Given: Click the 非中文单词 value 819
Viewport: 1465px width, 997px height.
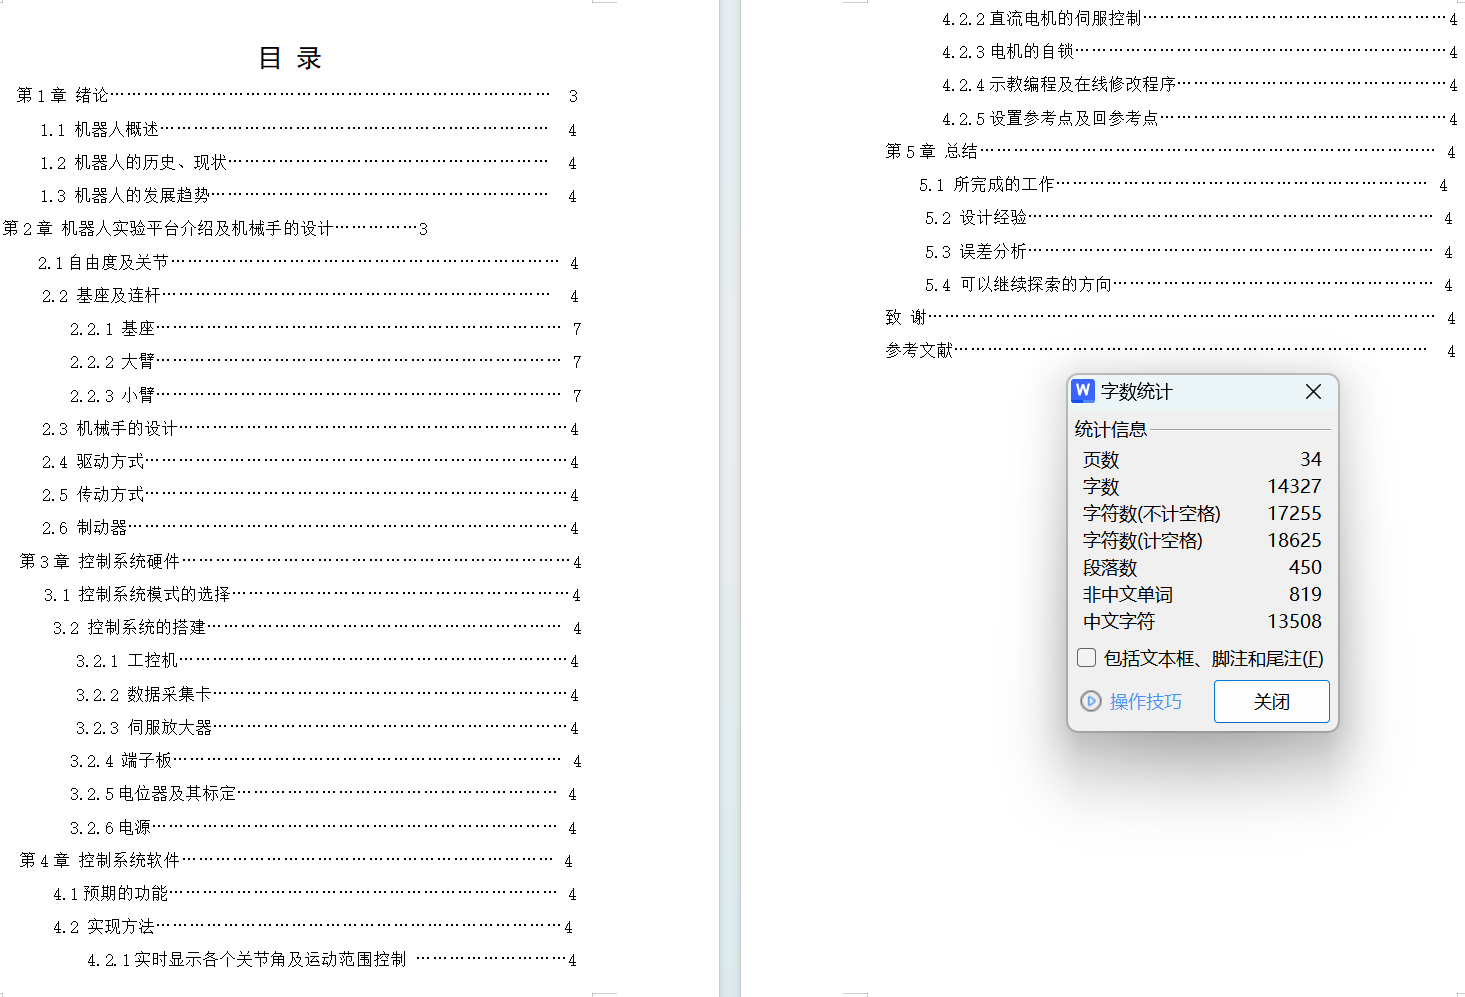Looking at the screenshot, I should (1305, 594).
